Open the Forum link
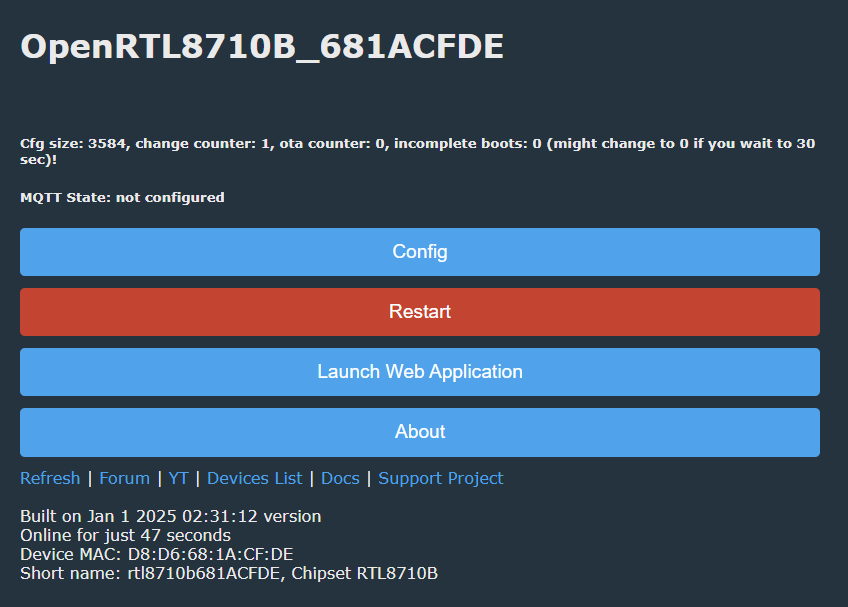Image resolution: width=848 pixels, height=607 pixels. click(124, 478)
